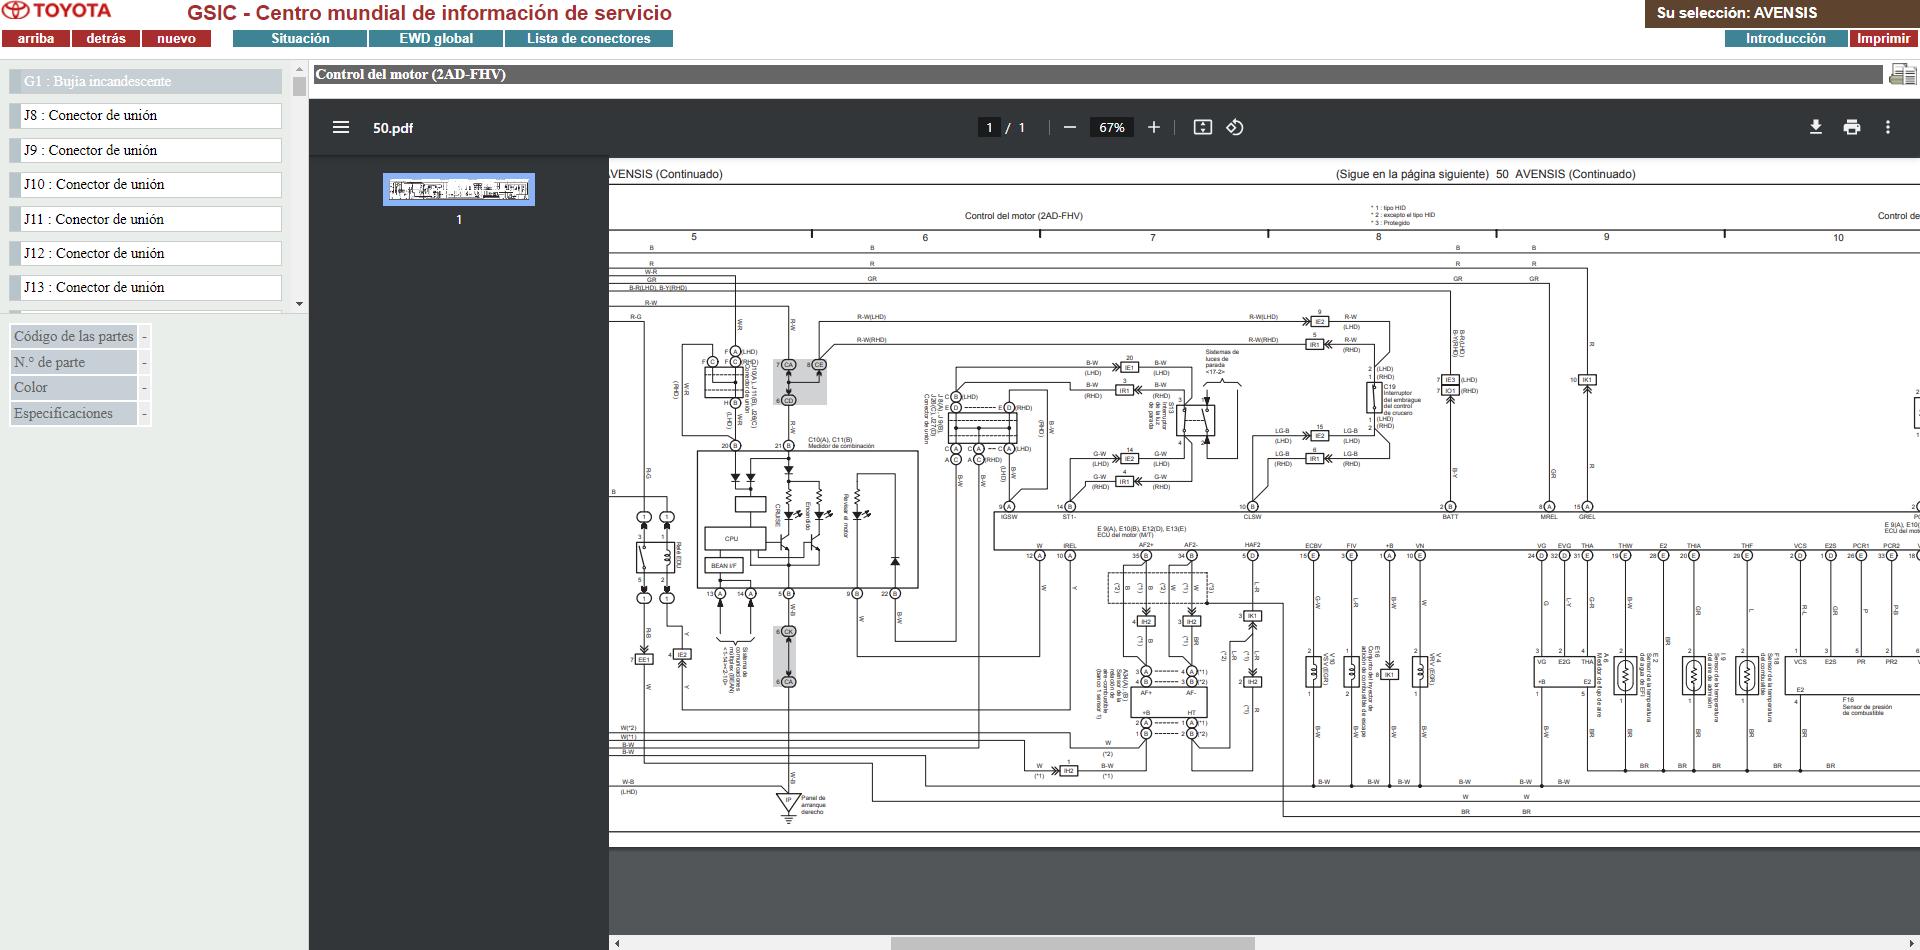Click the 67% zoom level field

click(x=1112, y=127)
